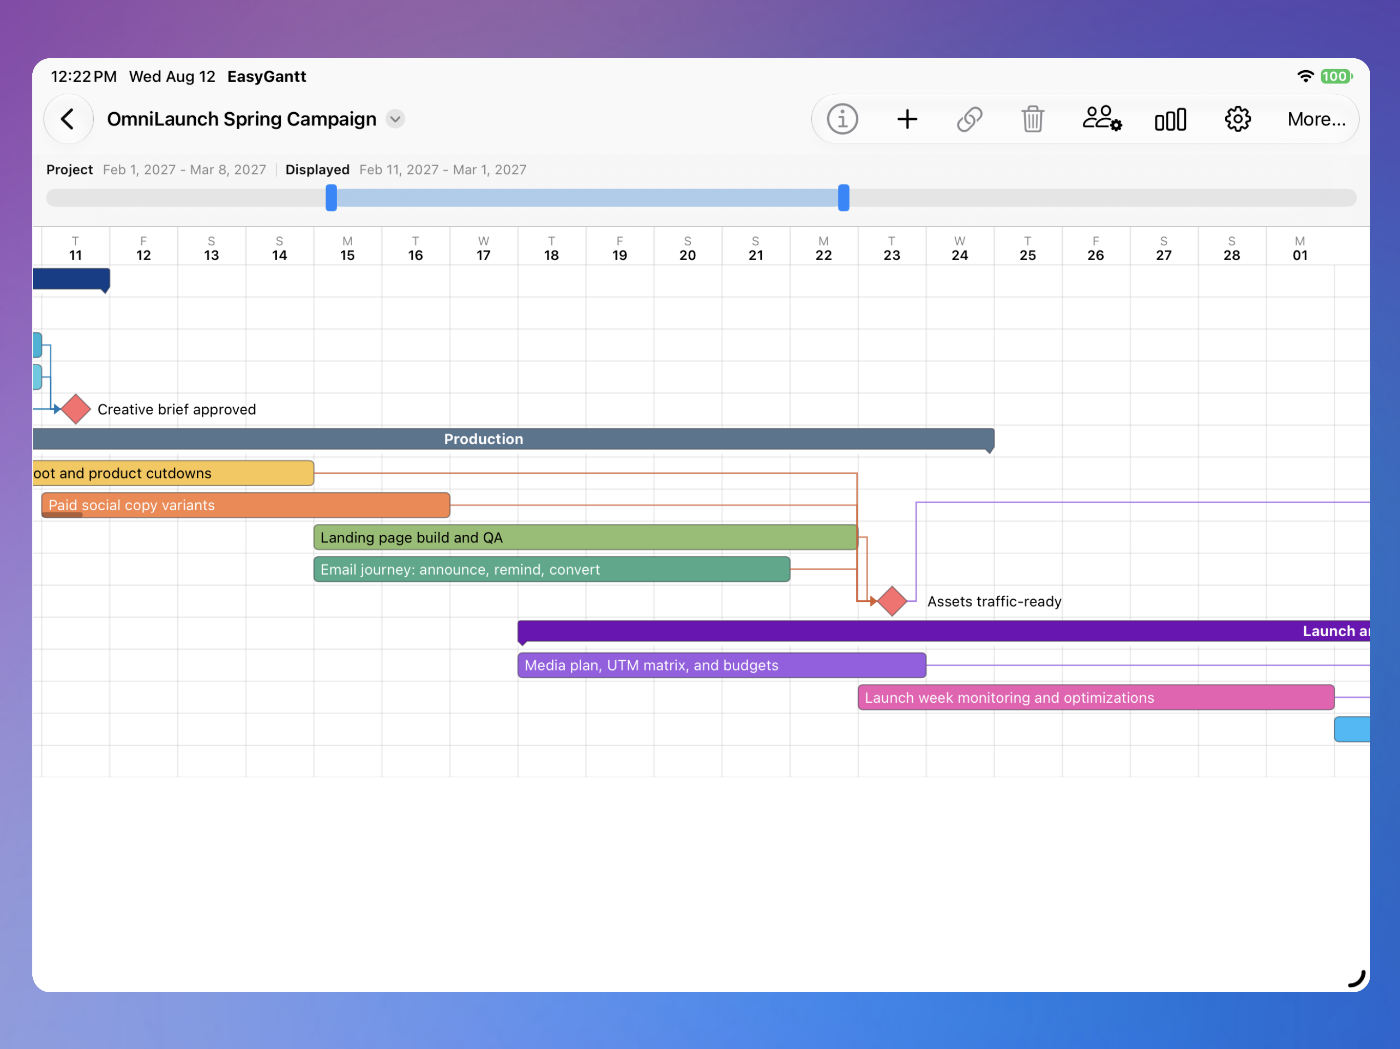Select Email journey task bar
Screen dimensions: 1400x1049
pyautogui.click(x=552, y=569)
